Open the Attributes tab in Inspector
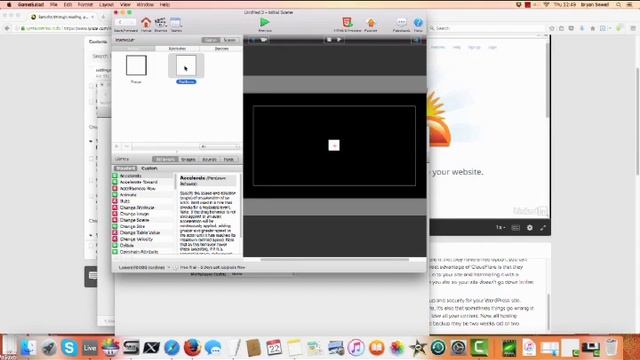Image resolution: width=640 pixels, height=360 pixels. pos(177,49)
